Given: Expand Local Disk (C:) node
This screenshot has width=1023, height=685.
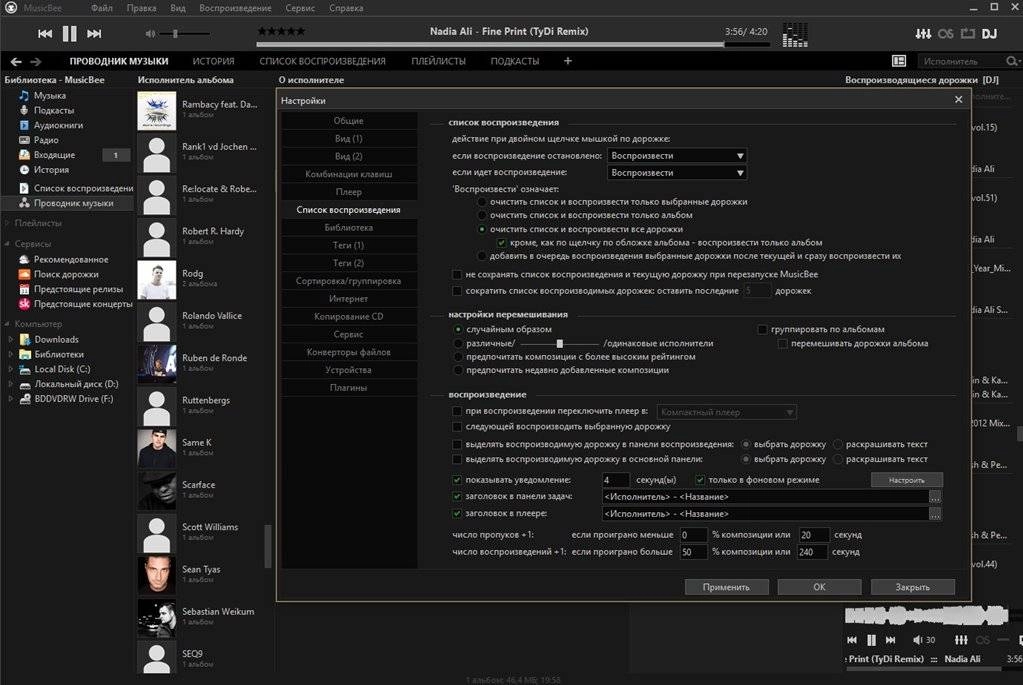Looking at the screenshot, I should [x=10, y=369].
